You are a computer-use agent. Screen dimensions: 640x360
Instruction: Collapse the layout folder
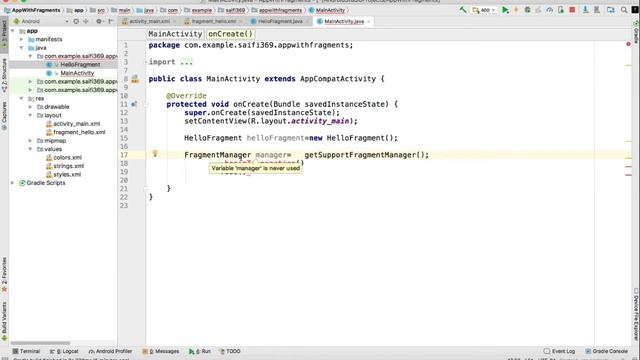point(30,116)
